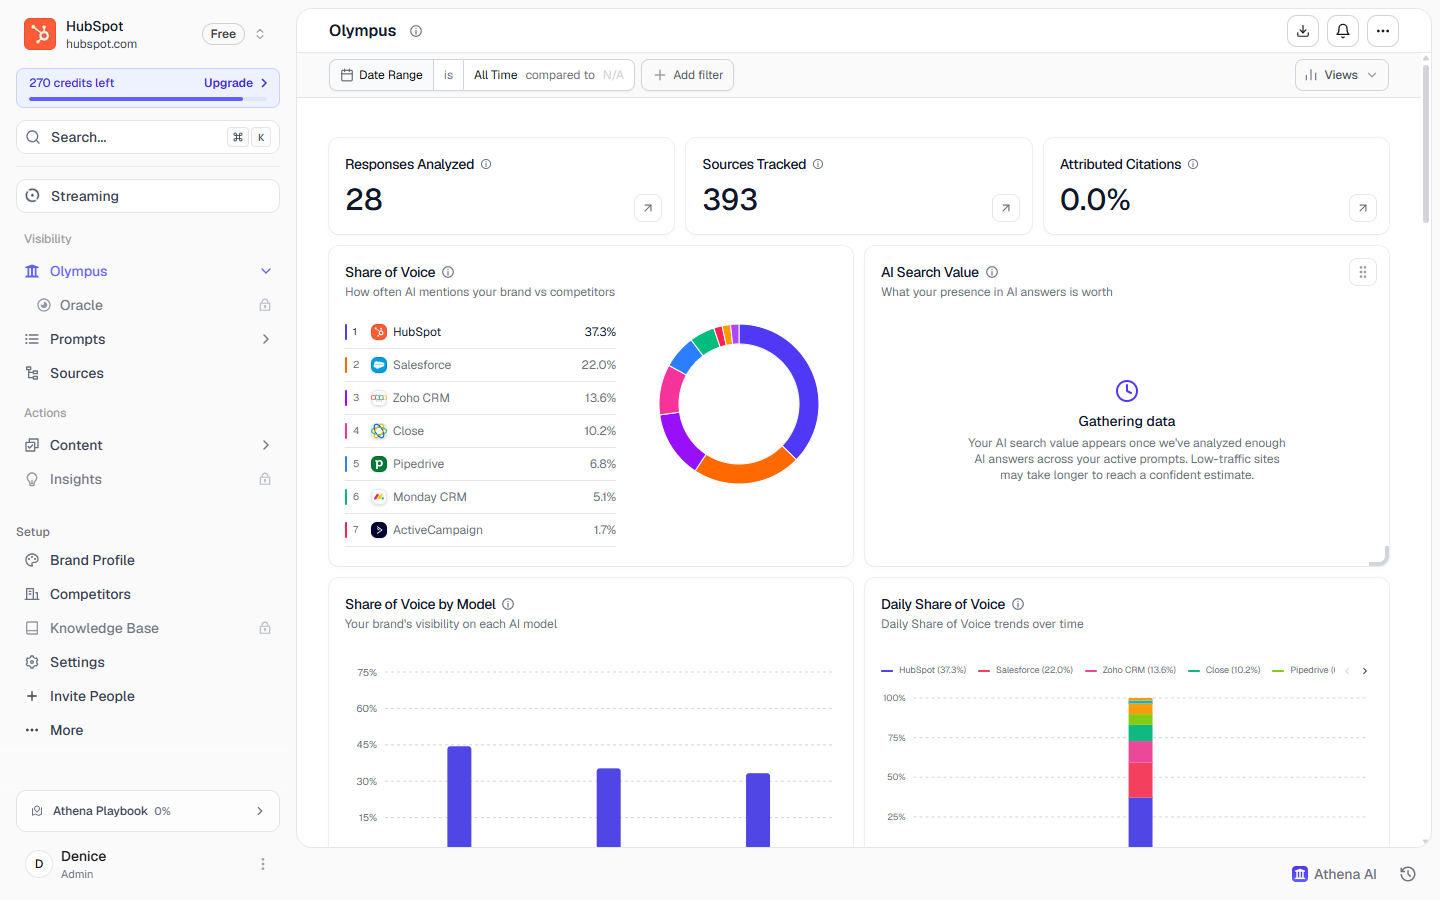Open the workspace switcher arrows

(x=260, y=34)
